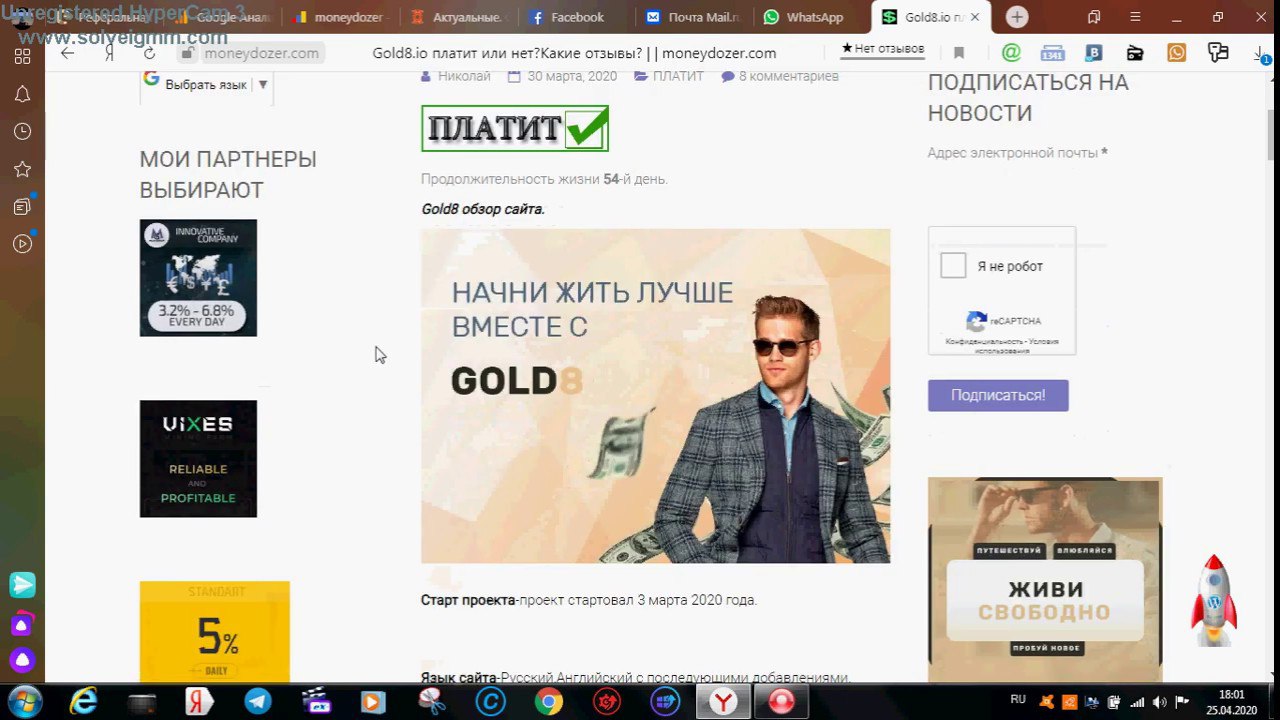Open the GOLD8 main banner image
This screenshot has width=1280, height=720.
[x=655, y=396]
